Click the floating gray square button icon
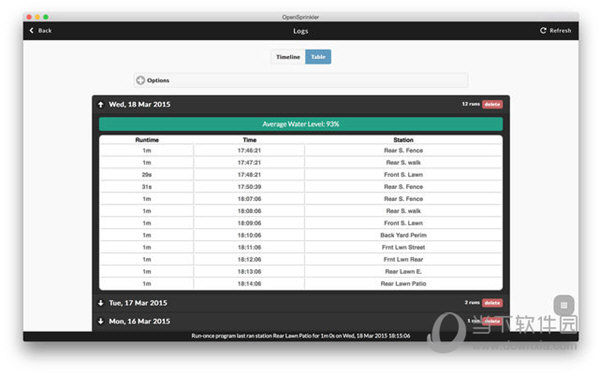600x373 pixels. tap(564, 305)
